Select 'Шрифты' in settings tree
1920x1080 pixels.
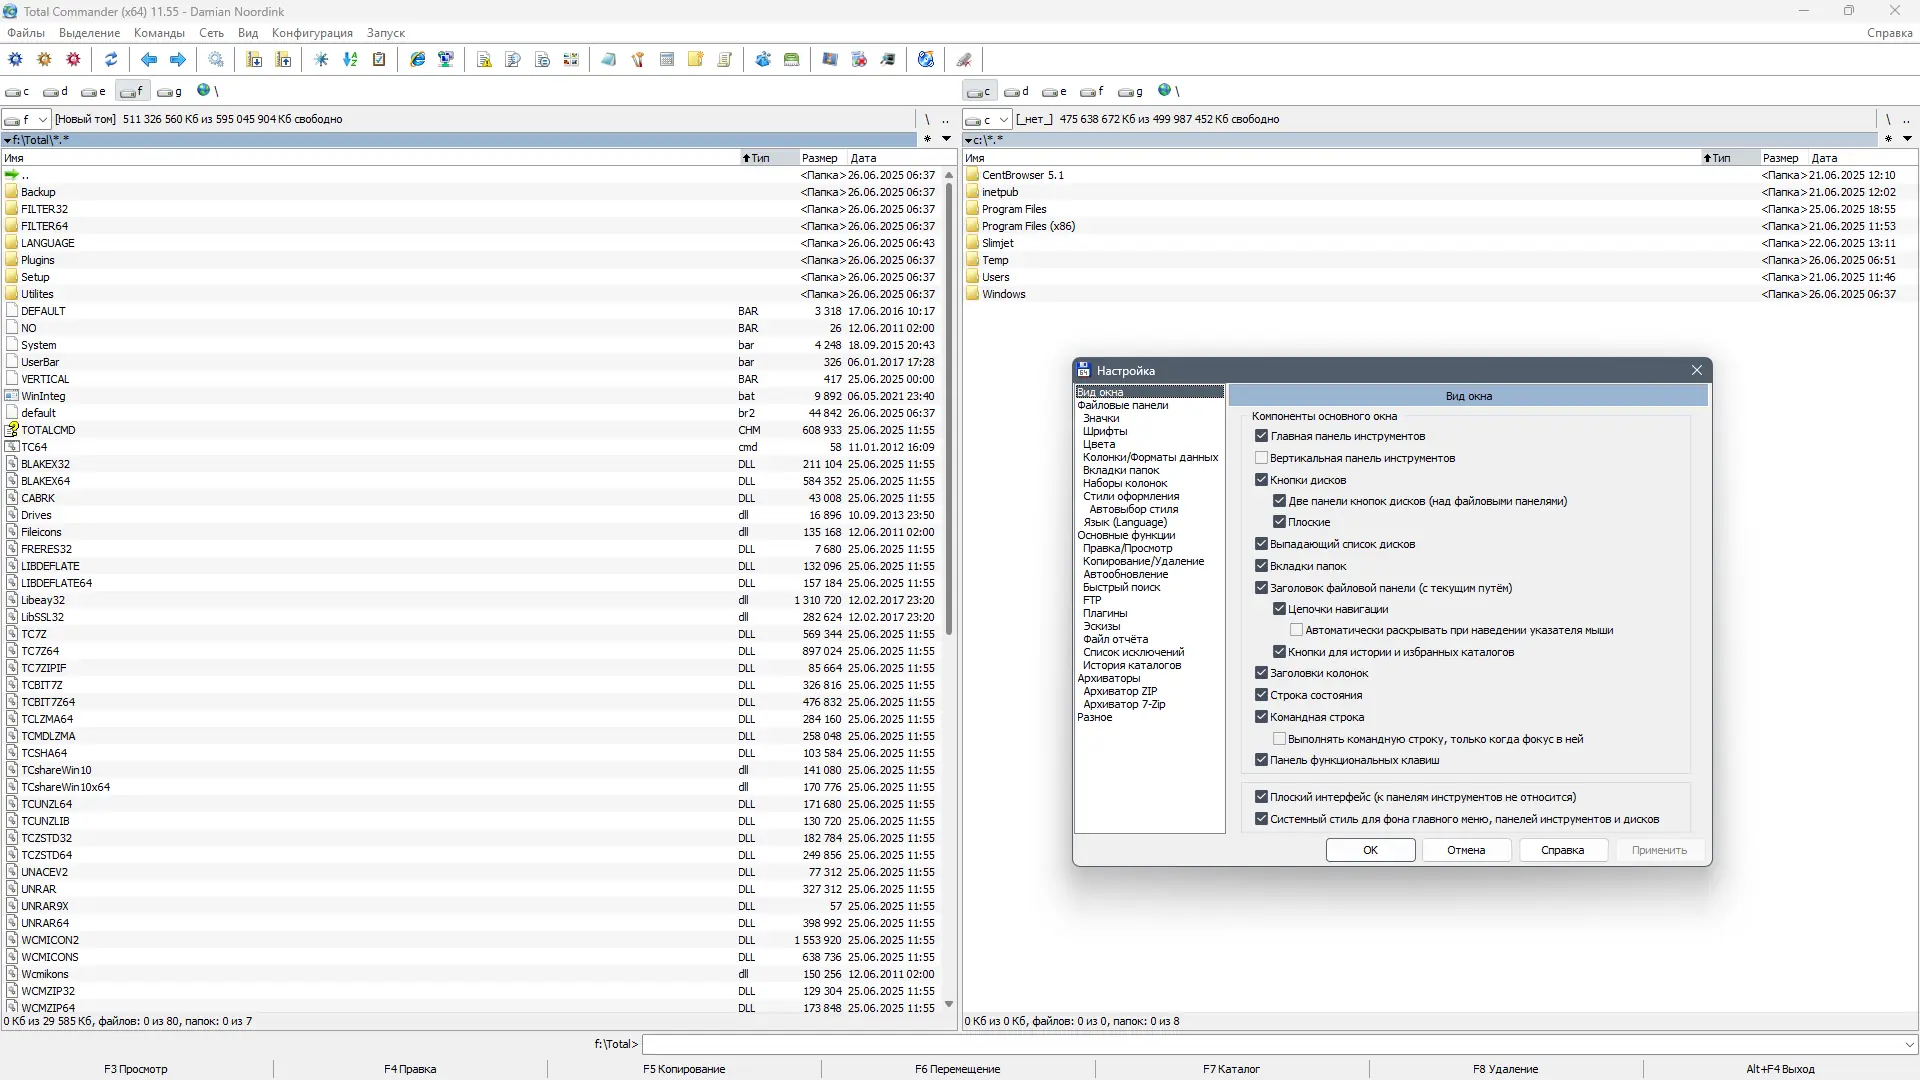click(1105, 431)
